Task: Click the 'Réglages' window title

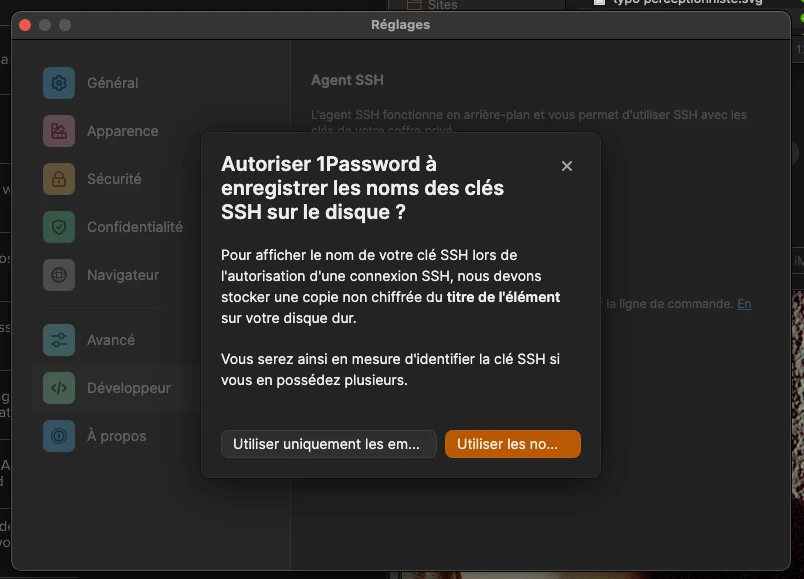Action: tap(400, 25)
